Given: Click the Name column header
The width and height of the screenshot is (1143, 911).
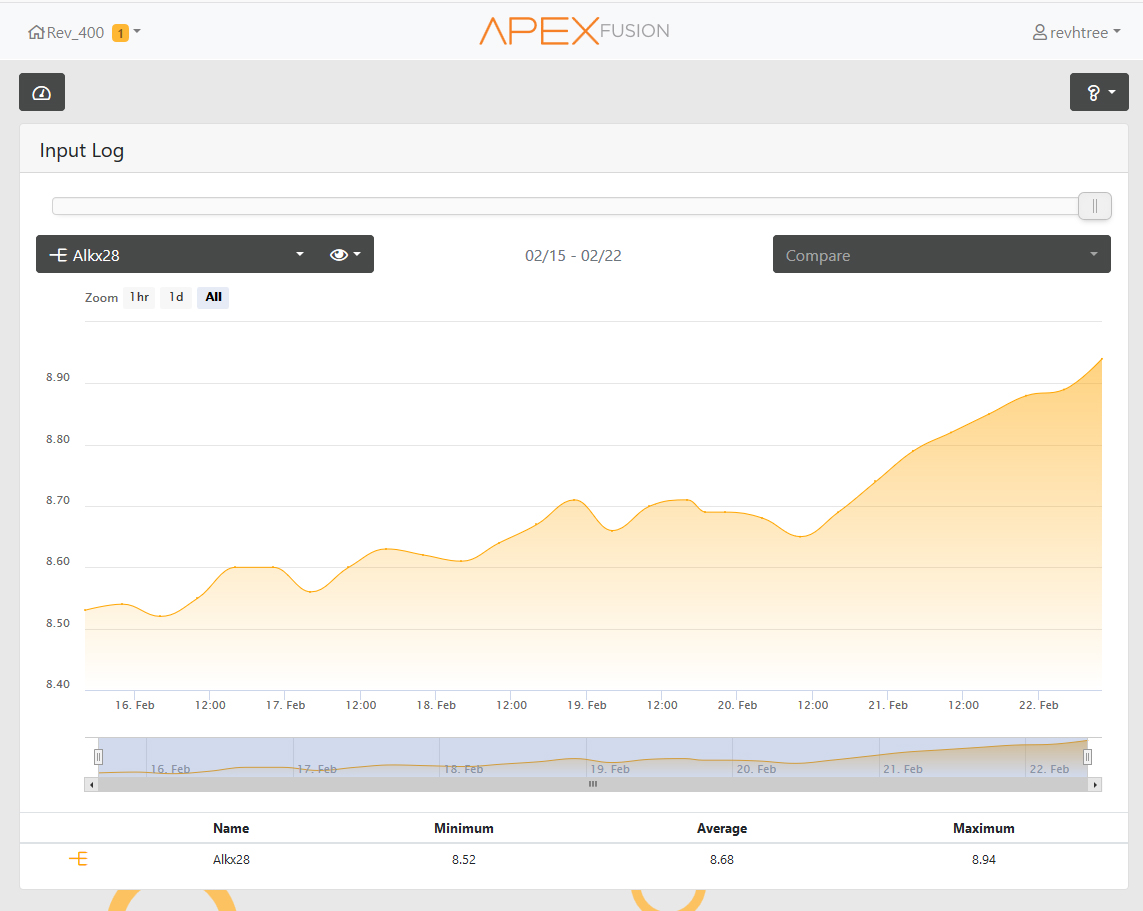Looking at the screenshot, I should [x=231, y=829].
